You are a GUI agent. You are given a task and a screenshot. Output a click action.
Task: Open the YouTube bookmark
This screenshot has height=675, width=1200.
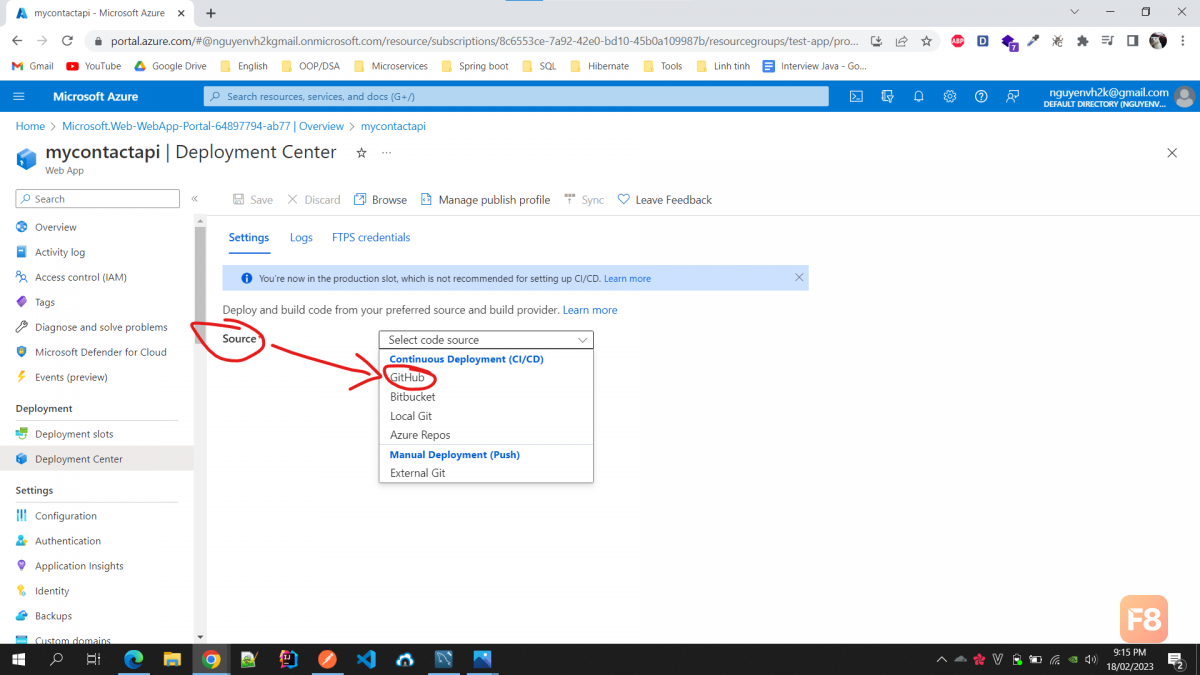click(x=93, y=66)
